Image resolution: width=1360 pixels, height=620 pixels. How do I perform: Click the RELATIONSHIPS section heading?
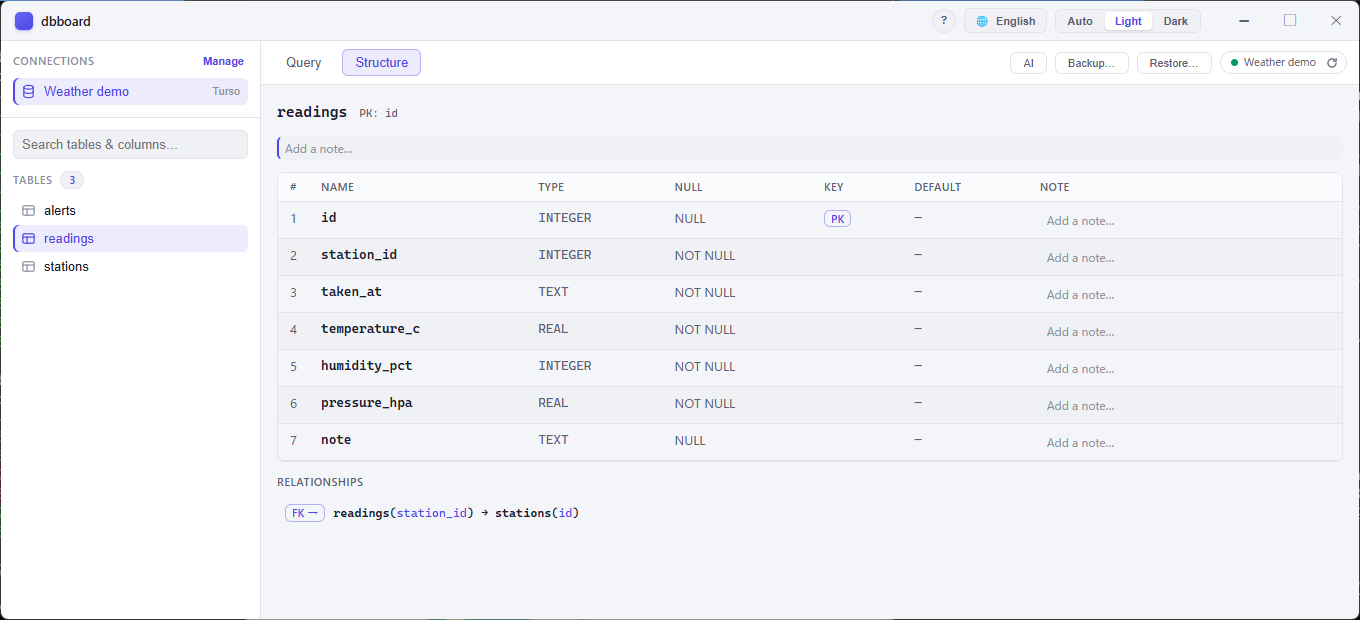[320, 482]
